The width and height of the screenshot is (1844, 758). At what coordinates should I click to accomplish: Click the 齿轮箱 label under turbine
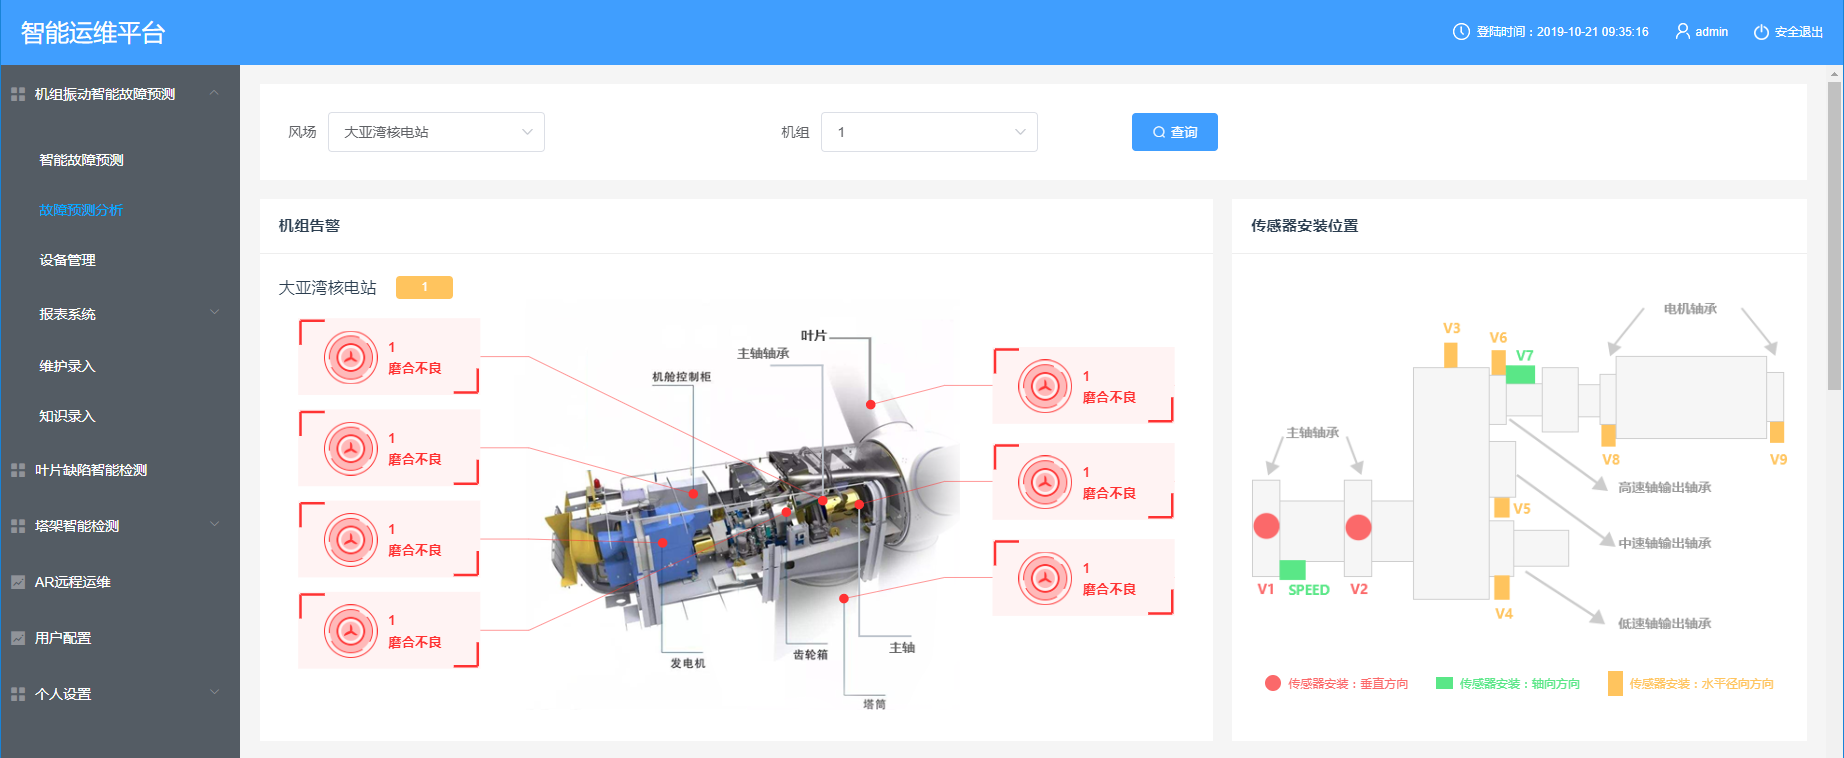pyautogui.click(x=810, y=655)
